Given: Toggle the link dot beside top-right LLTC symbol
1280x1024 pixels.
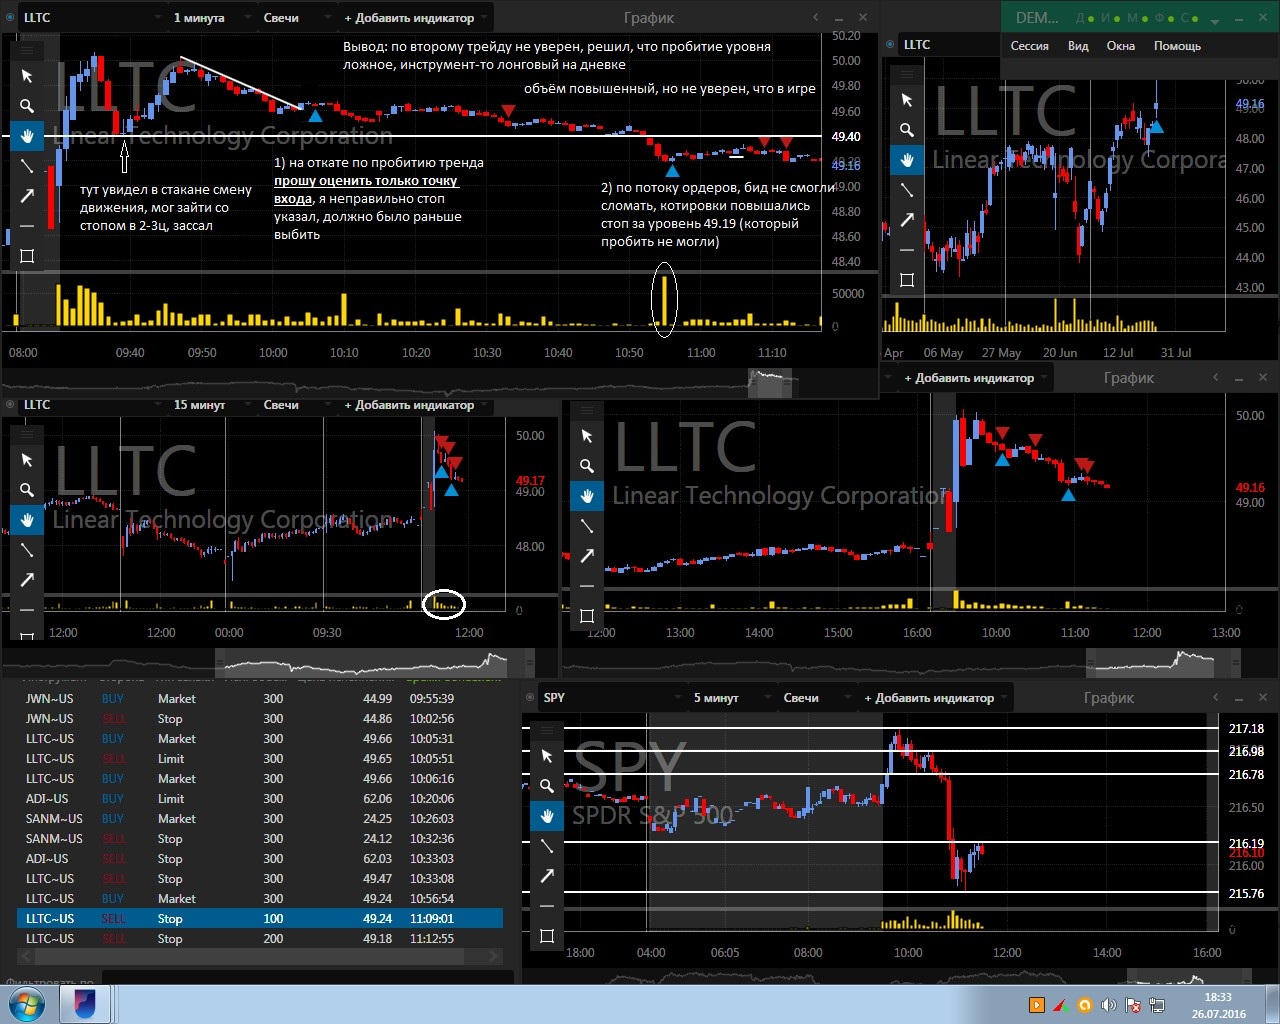Looking at the screenshot, I should [x=890, y=45].
